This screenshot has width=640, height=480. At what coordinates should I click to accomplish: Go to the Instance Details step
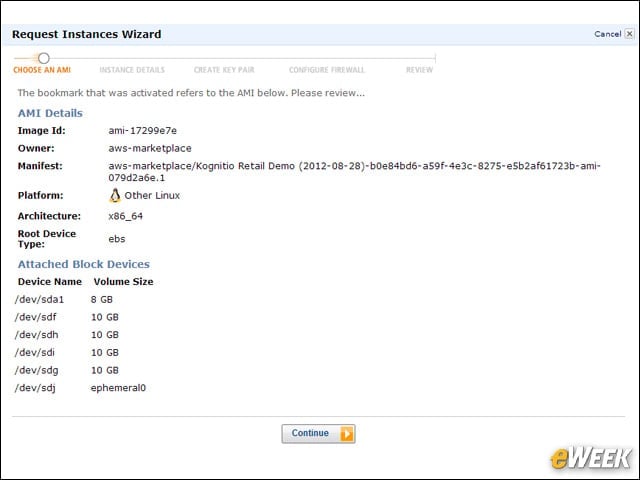132,70
